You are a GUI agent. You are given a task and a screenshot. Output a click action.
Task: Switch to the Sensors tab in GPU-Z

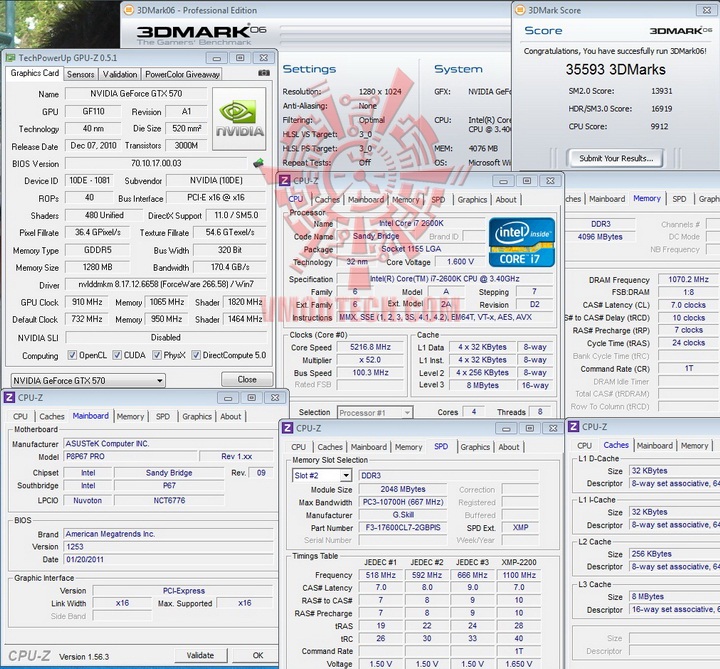(80, 74)
